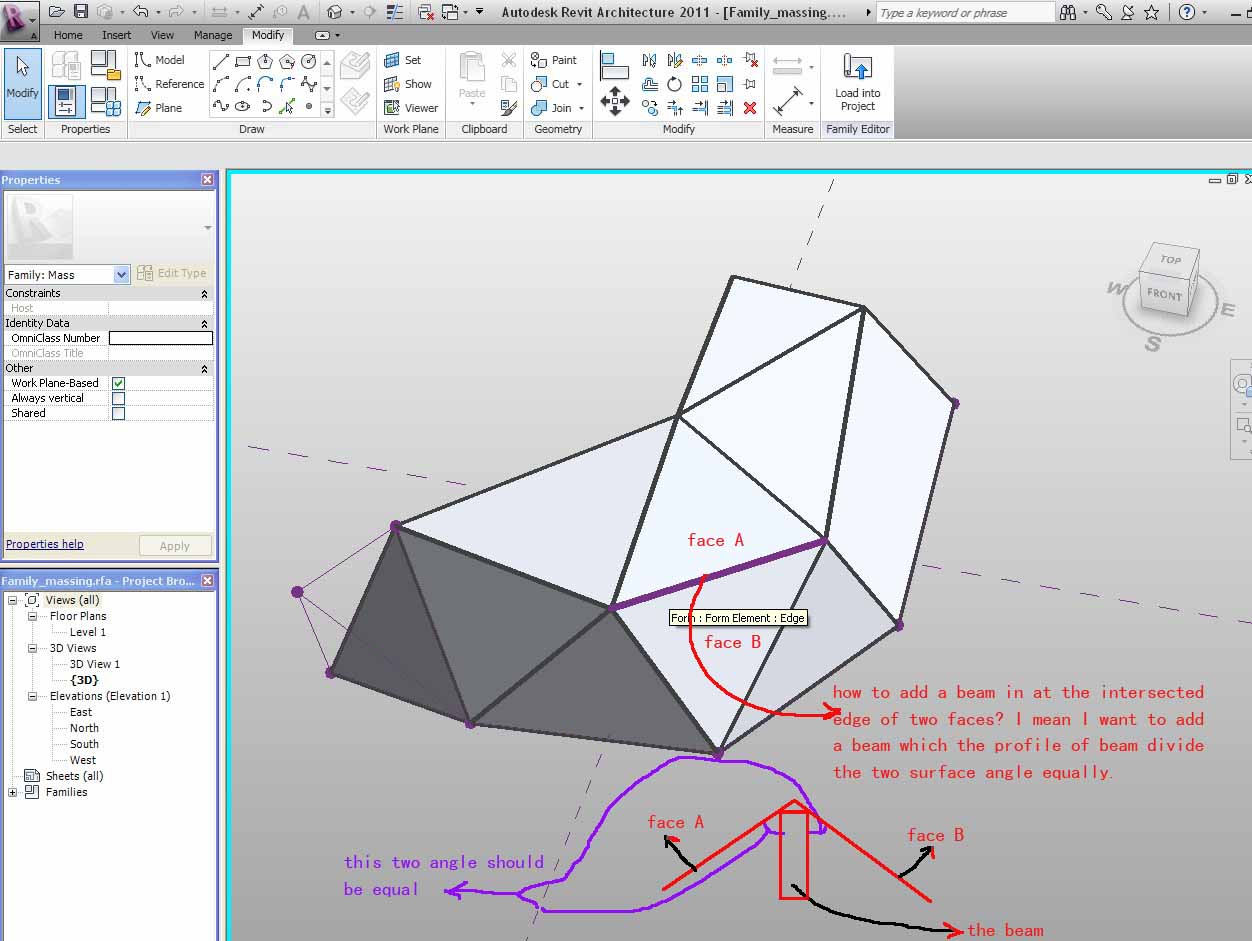Click the Set work plane icon

point(404,60)
